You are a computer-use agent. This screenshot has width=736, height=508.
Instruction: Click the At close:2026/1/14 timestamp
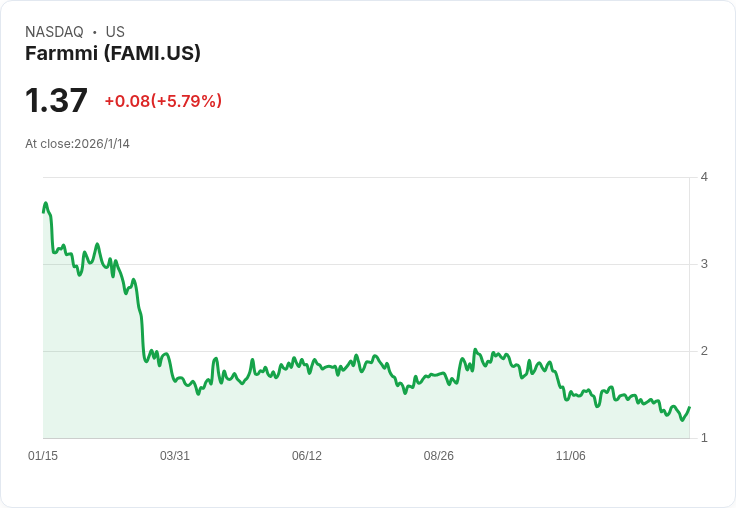77,144
